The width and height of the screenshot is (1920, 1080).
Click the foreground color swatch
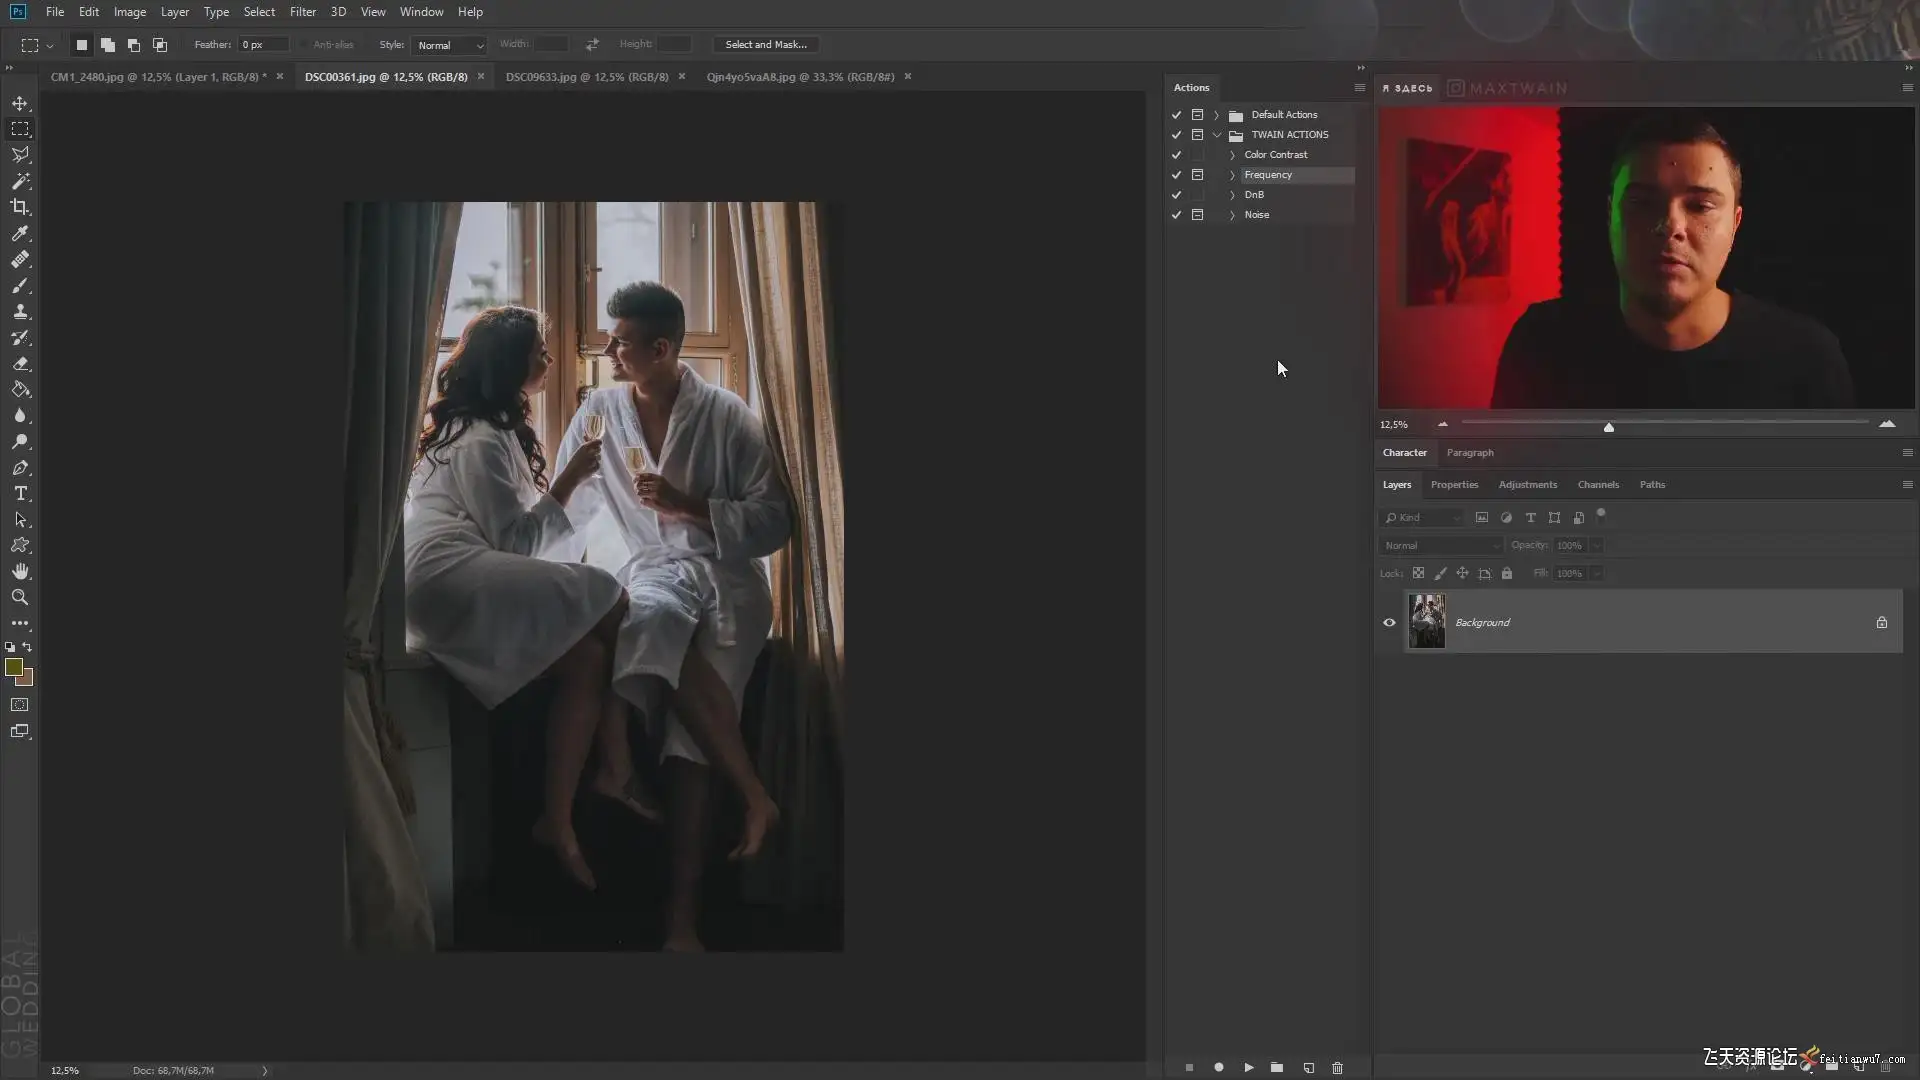tap(14, 667)
